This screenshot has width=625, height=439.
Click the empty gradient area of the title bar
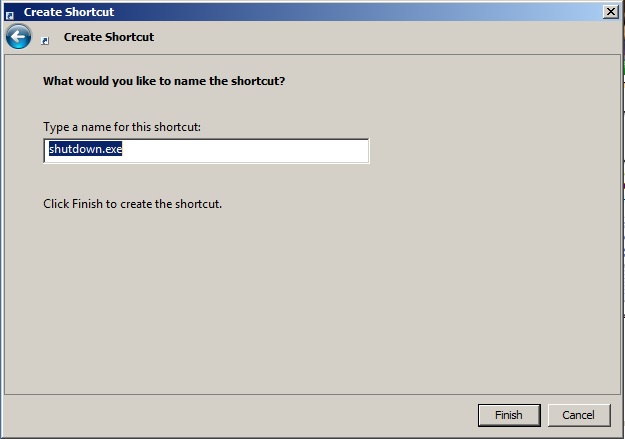click(x=359, y=12)
